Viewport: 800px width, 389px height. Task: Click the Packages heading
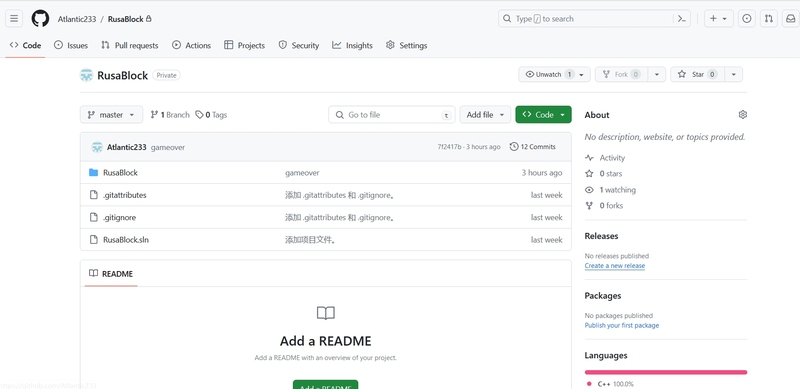pos(603,296)
